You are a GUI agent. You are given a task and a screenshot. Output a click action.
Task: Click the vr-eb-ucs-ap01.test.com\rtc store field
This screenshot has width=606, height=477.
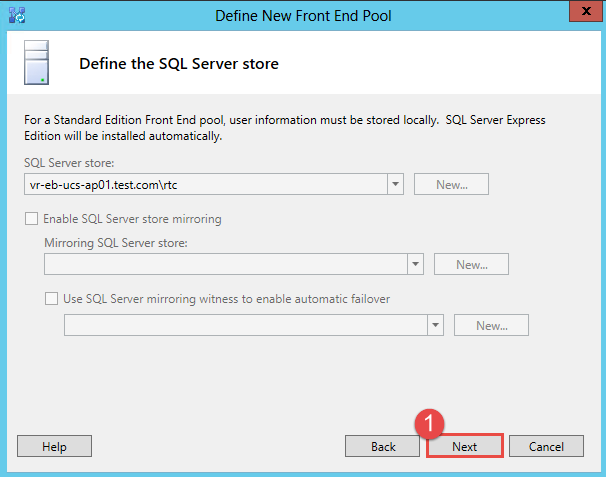(204, 184)
